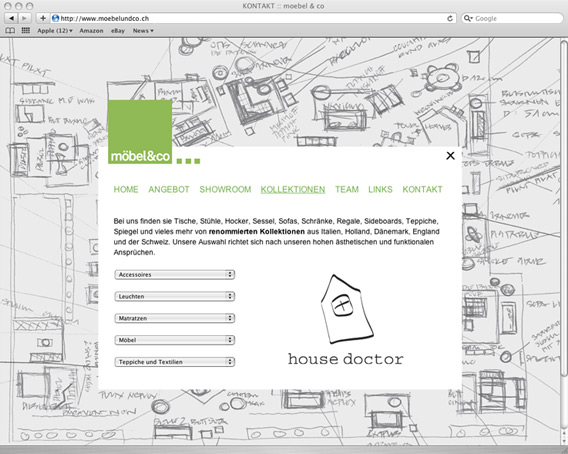Click the globe site icon in address bar
The width and height of the screenshot is (568, 454).
[55, 18]
